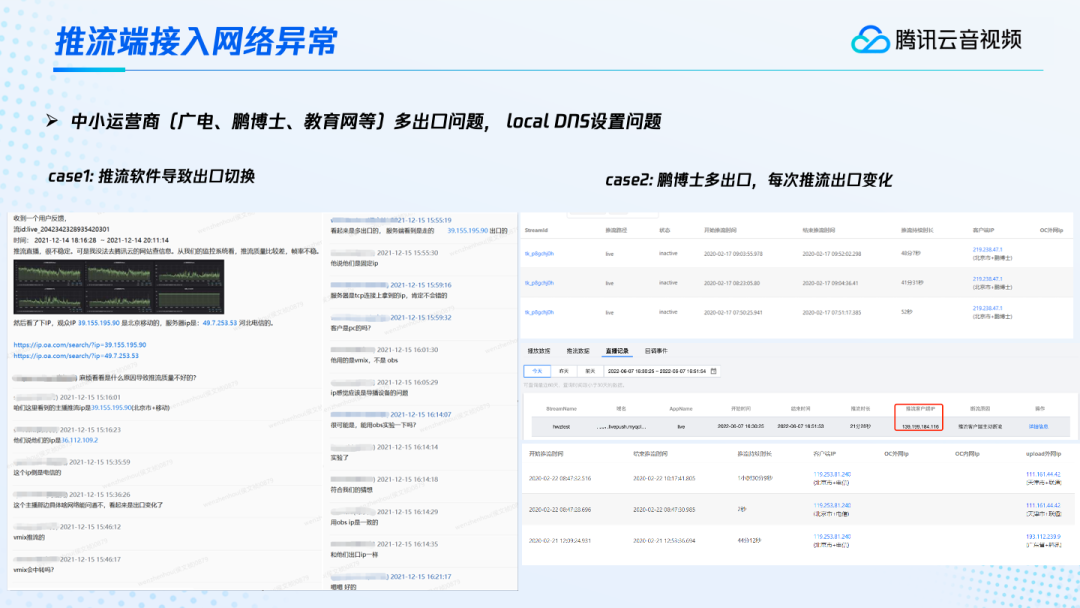The height and width of the screenshot is (608, 1080).
Task: Open 详细信息 link in the hwztest row
Action: click(1042, 426)
